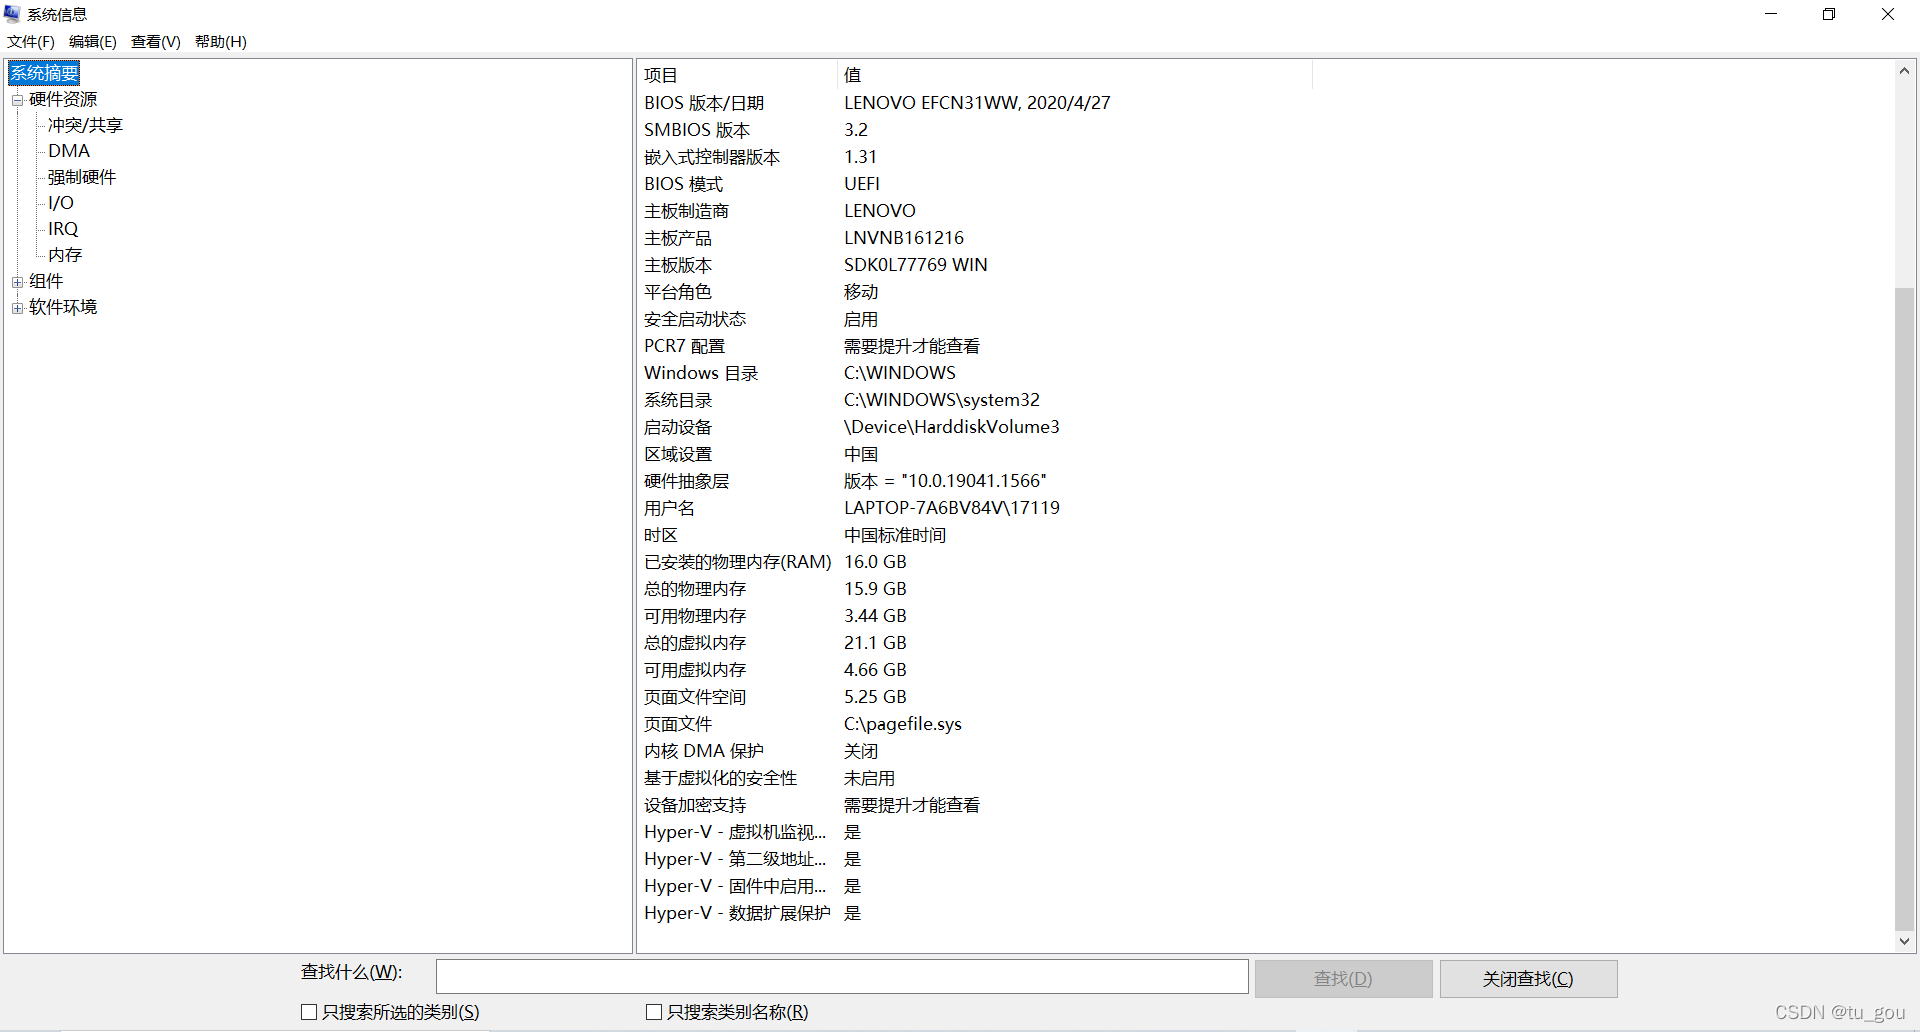Click the value C:\pagefile.sys
The height and width of the screenshot is (1032, 1920).
[x=903, y=724]
